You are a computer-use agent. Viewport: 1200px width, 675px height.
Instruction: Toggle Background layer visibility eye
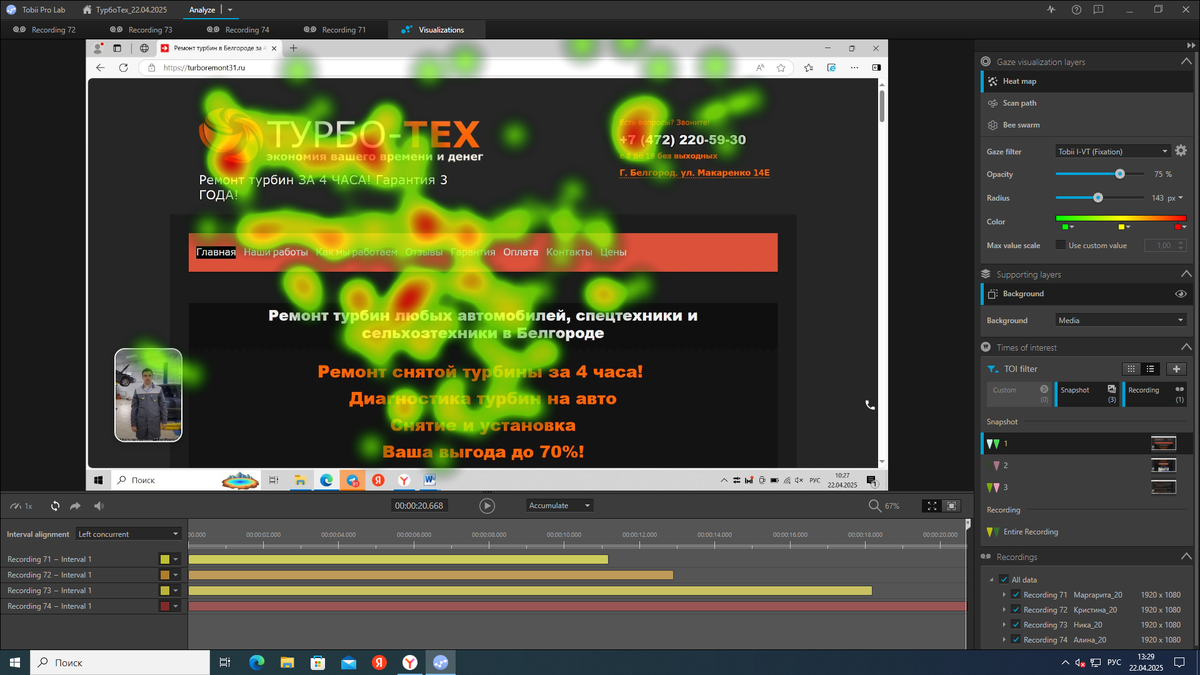click(x=1181, y=294)
